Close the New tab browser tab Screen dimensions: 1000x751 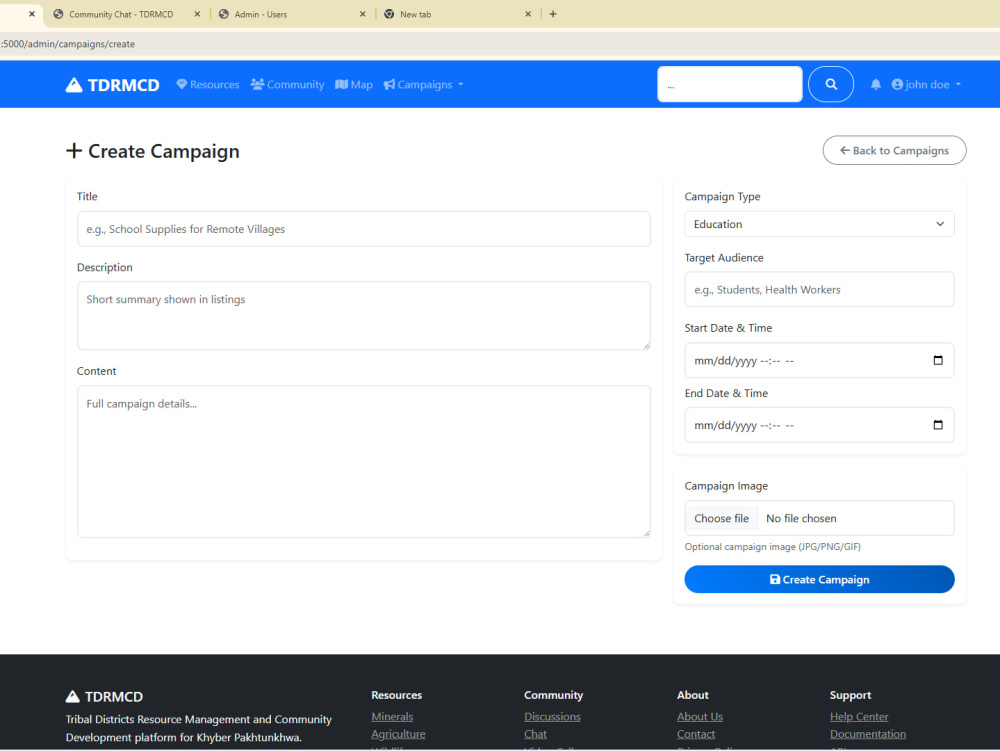click(x=528, y=14)
